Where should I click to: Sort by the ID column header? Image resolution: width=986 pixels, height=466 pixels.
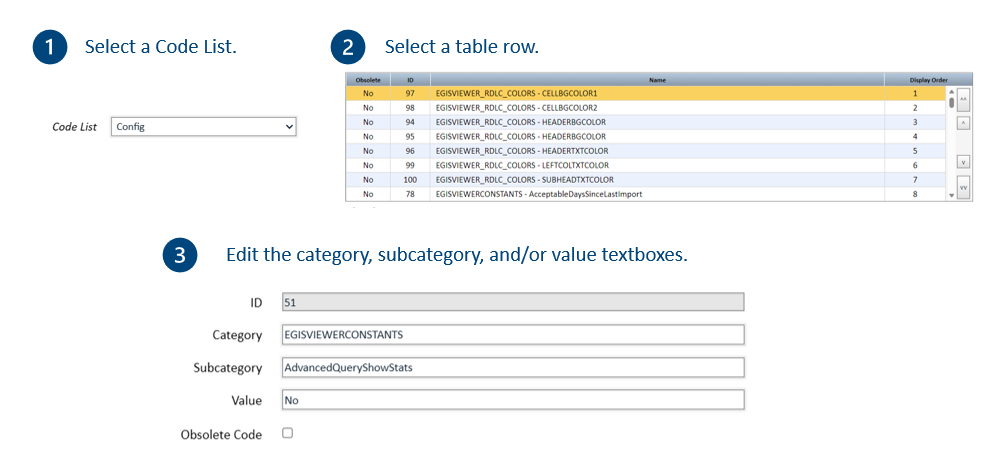point(410,79)
